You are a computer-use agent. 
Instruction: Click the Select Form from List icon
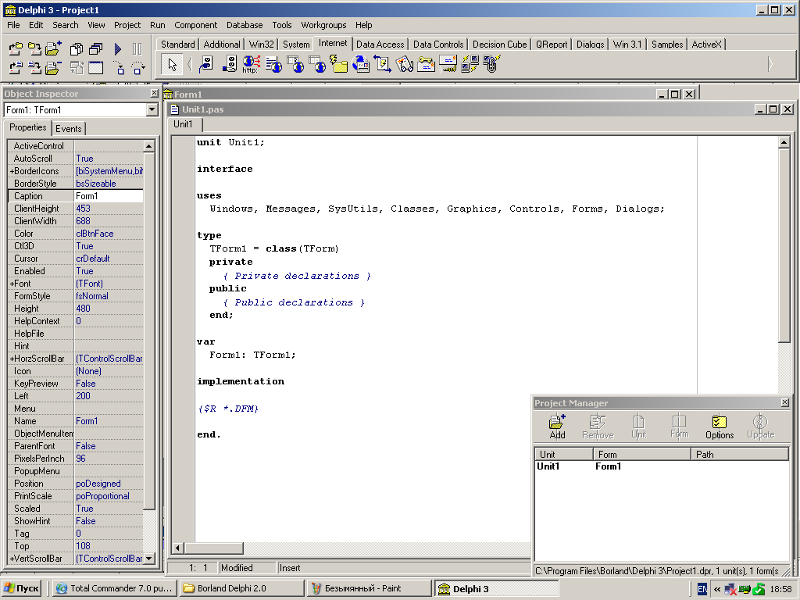pos(95,49)
